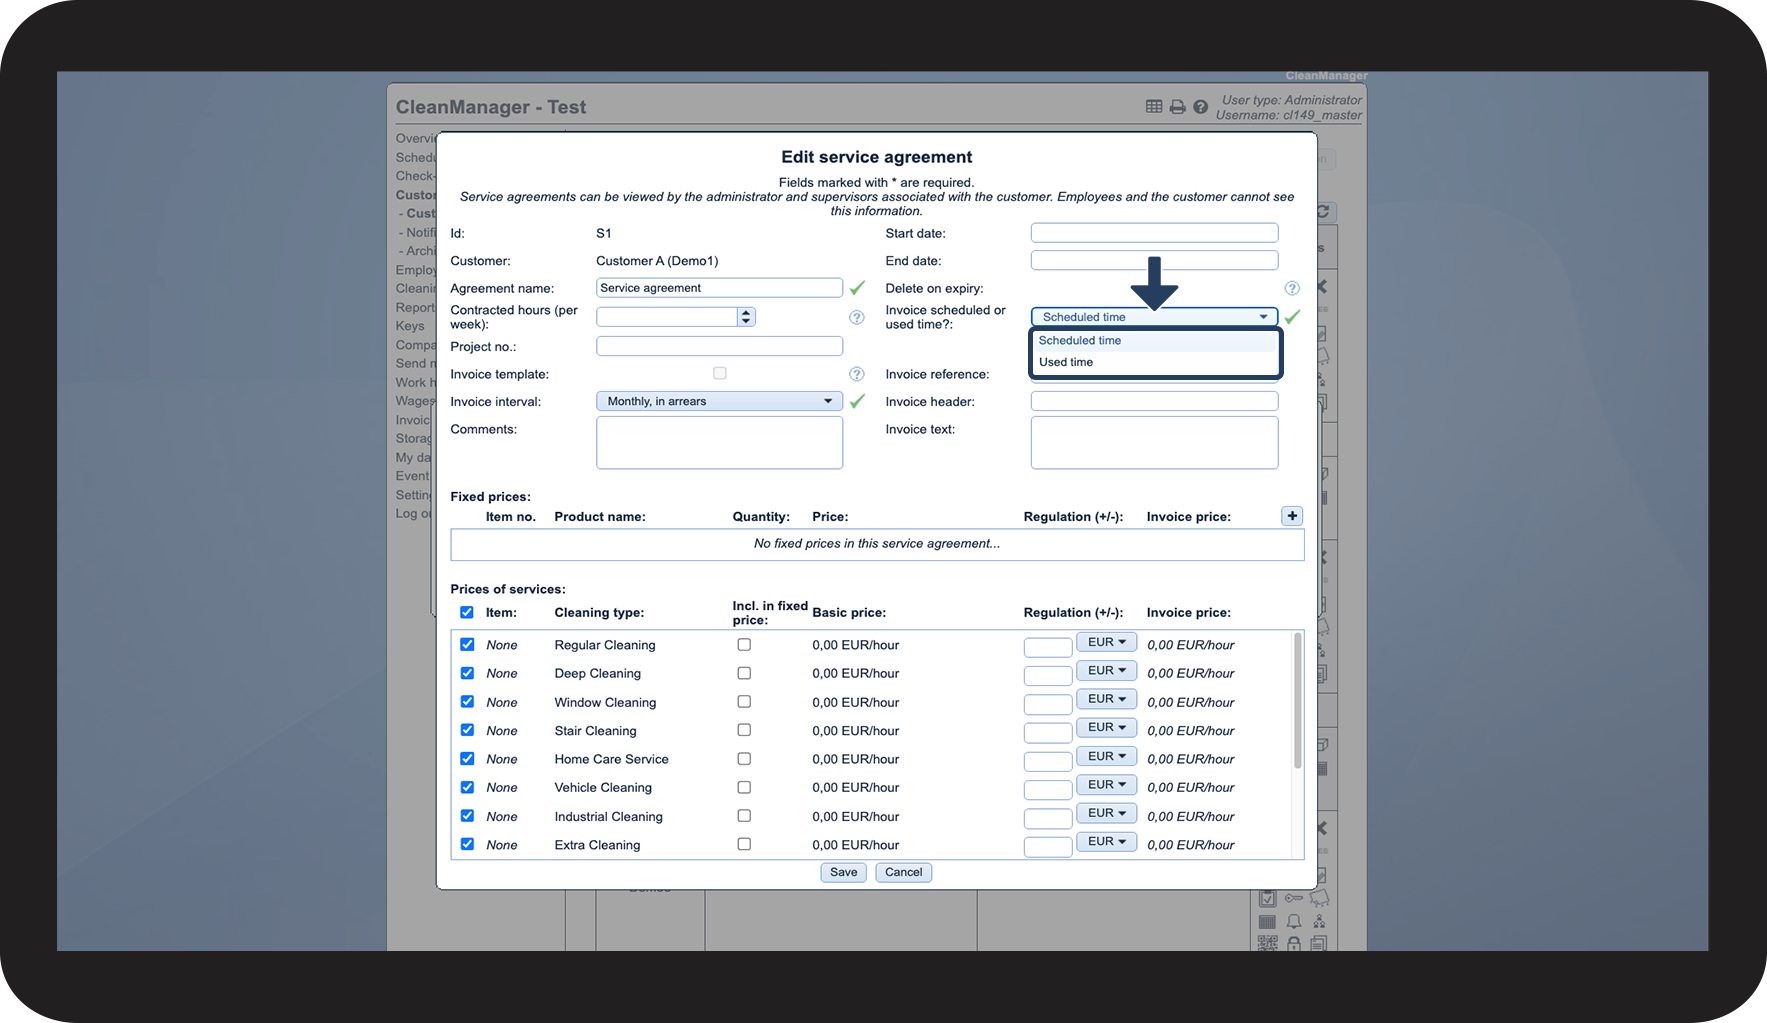1767x1023 pixels.
Task: Click the clipboard checklist icon in background
Action: point(1268,898)
